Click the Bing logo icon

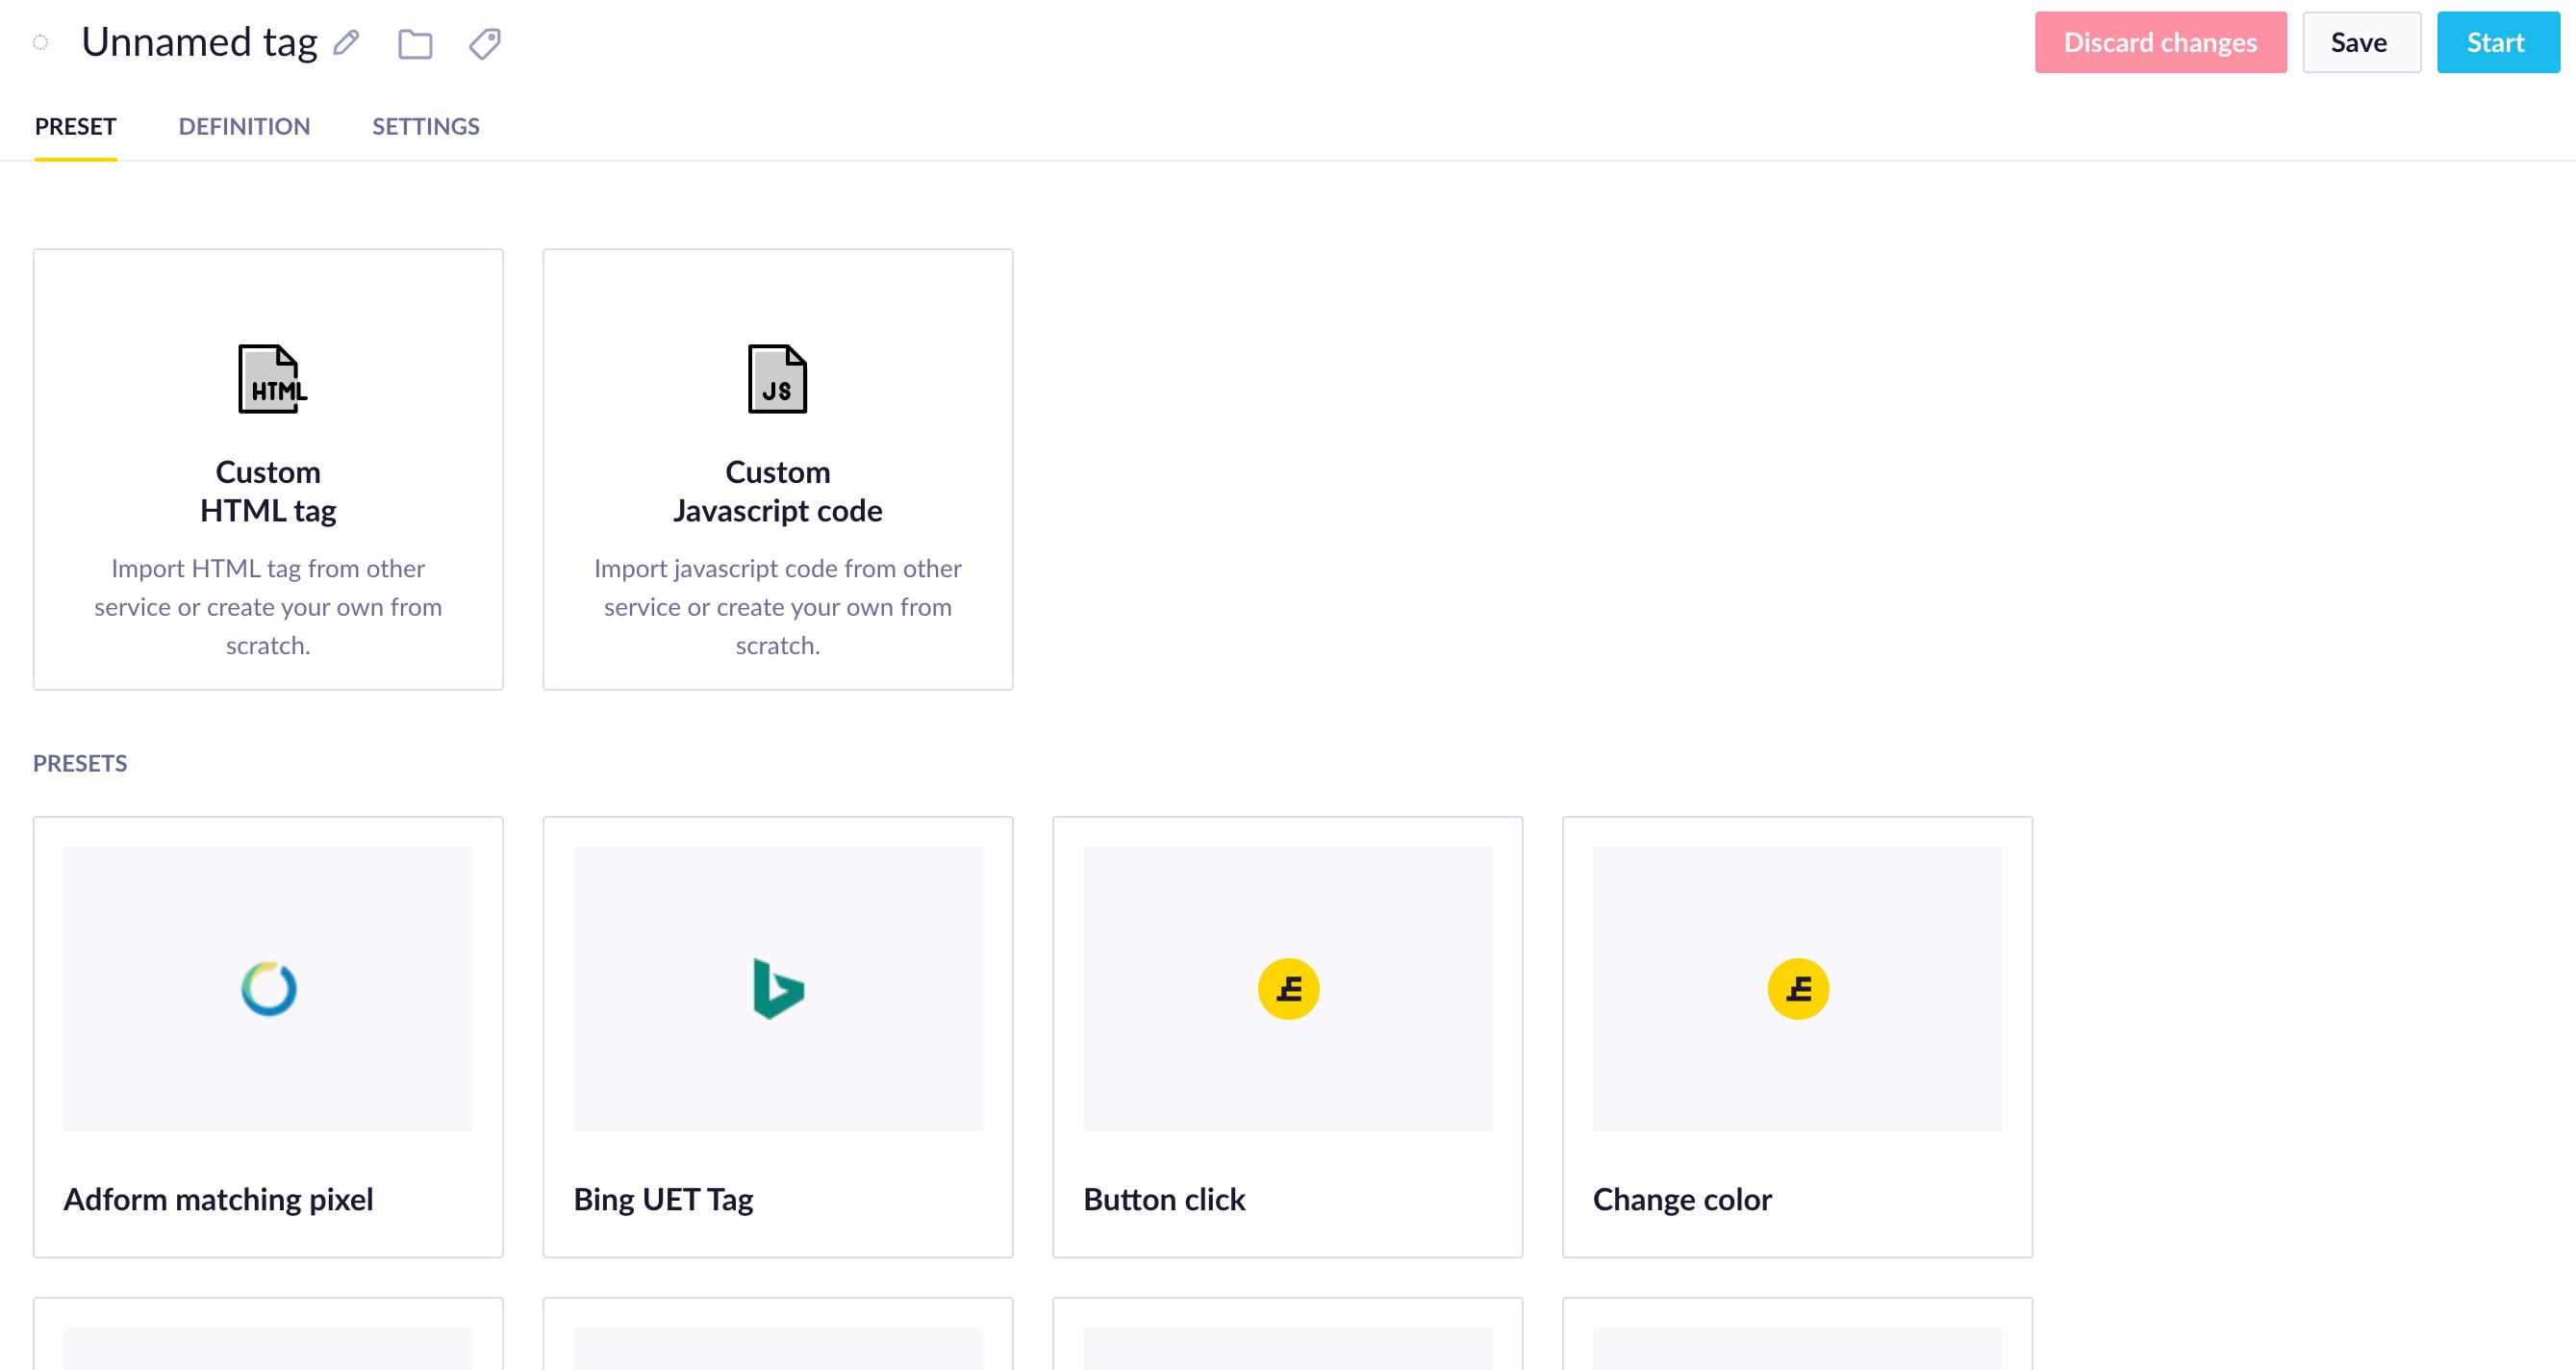(778, 988)
